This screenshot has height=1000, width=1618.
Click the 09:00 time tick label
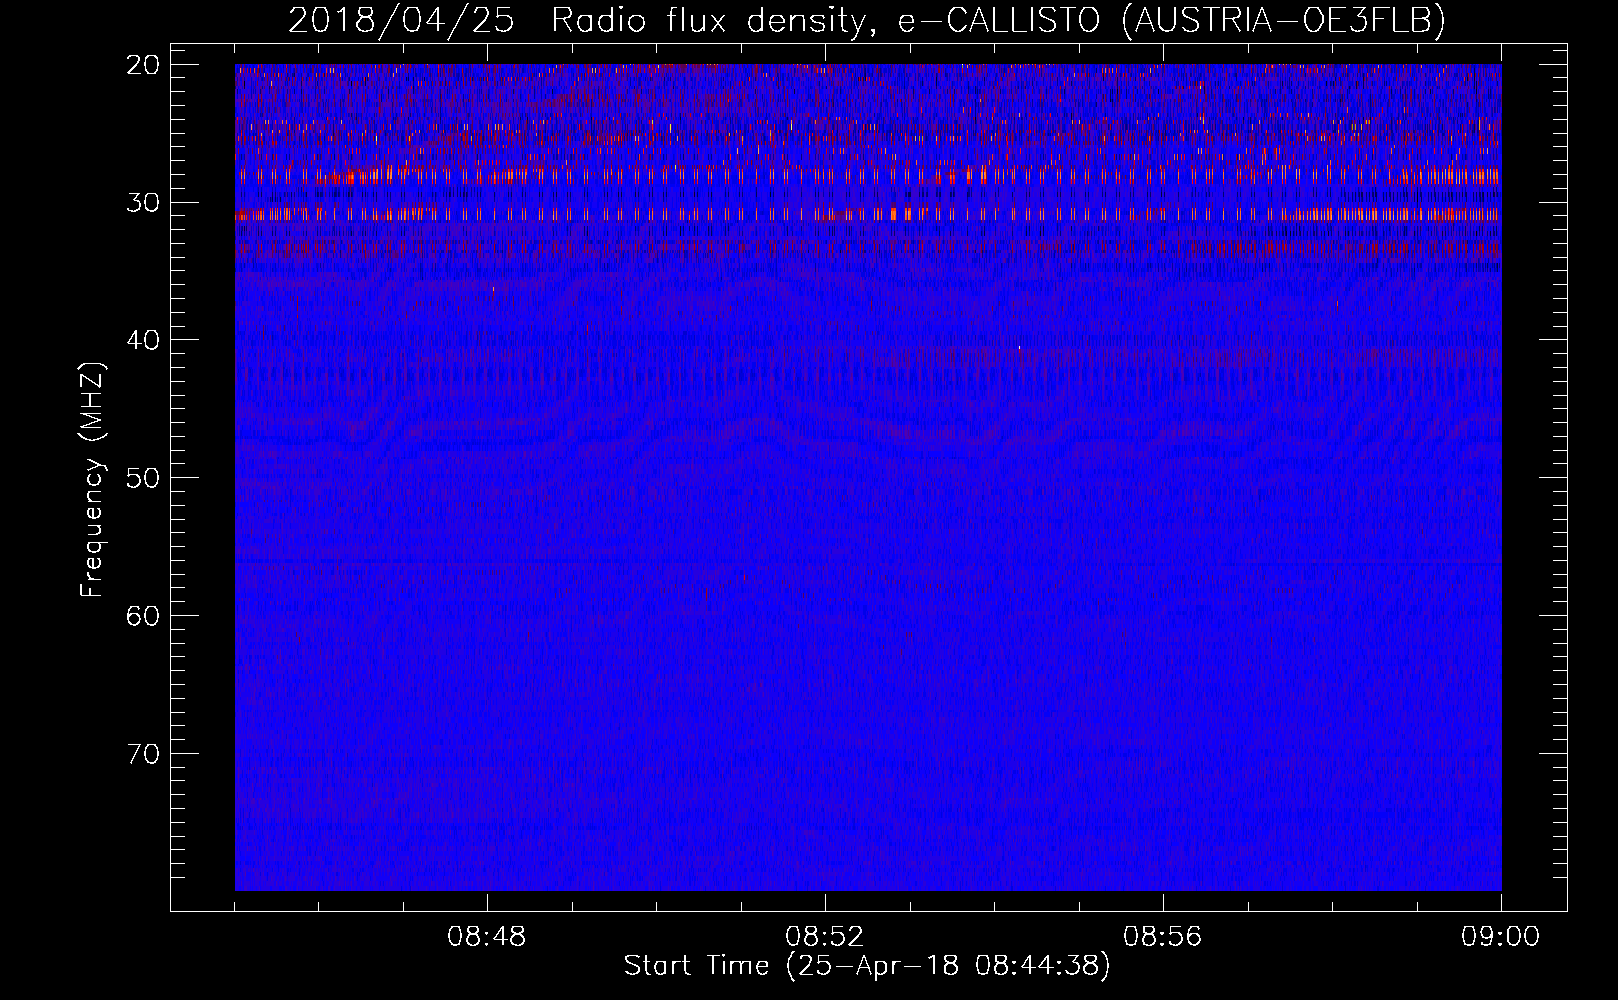pos(1501,937)
